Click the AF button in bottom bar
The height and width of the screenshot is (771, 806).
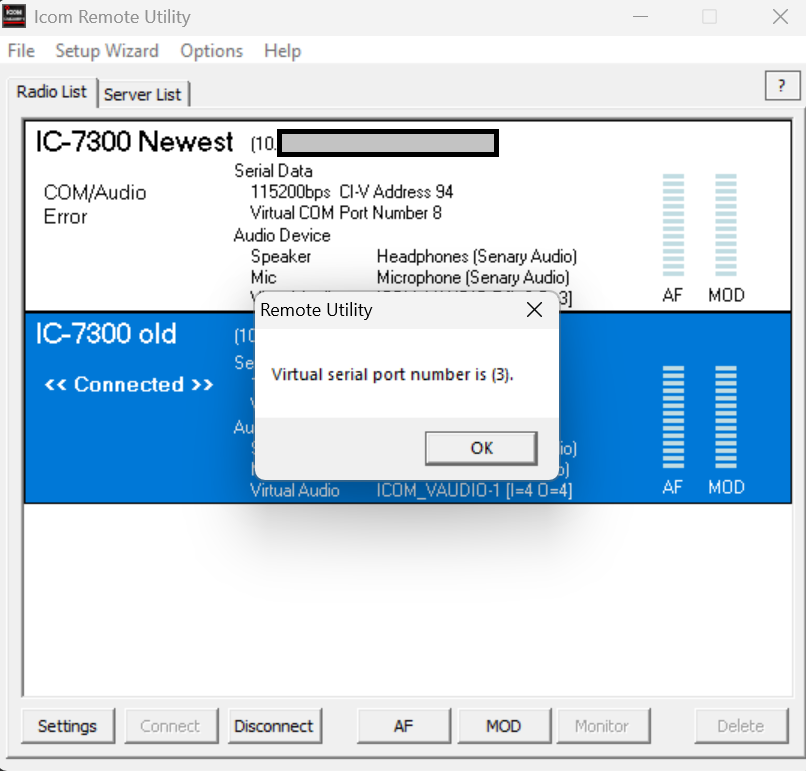pos(403,726)
